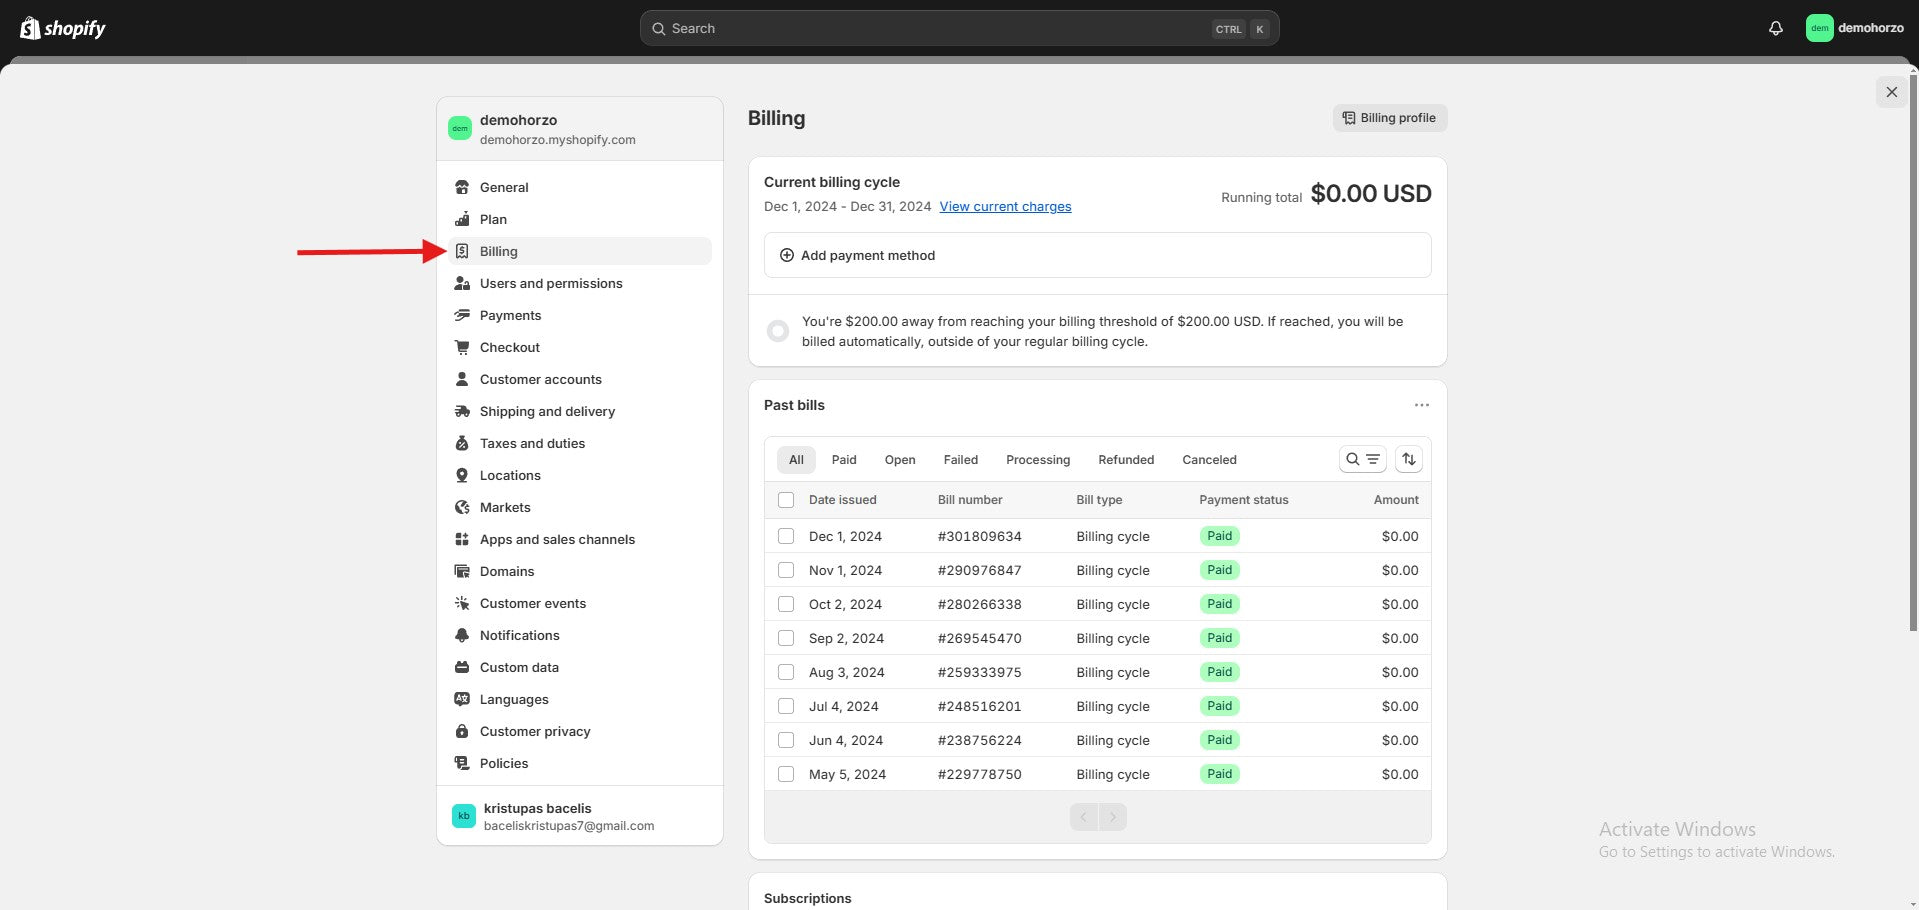
Task: Click the notifications bell icon
Action: [x=1775, y=28]
